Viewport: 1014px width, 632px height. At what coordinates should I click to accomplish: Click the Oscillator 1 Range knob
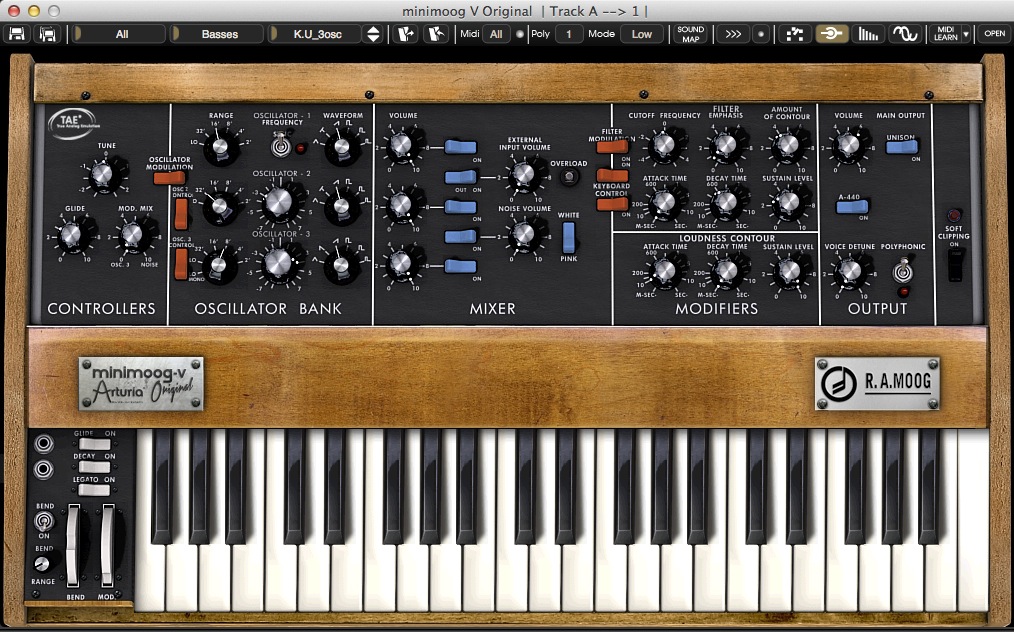(x=220, y=146)
